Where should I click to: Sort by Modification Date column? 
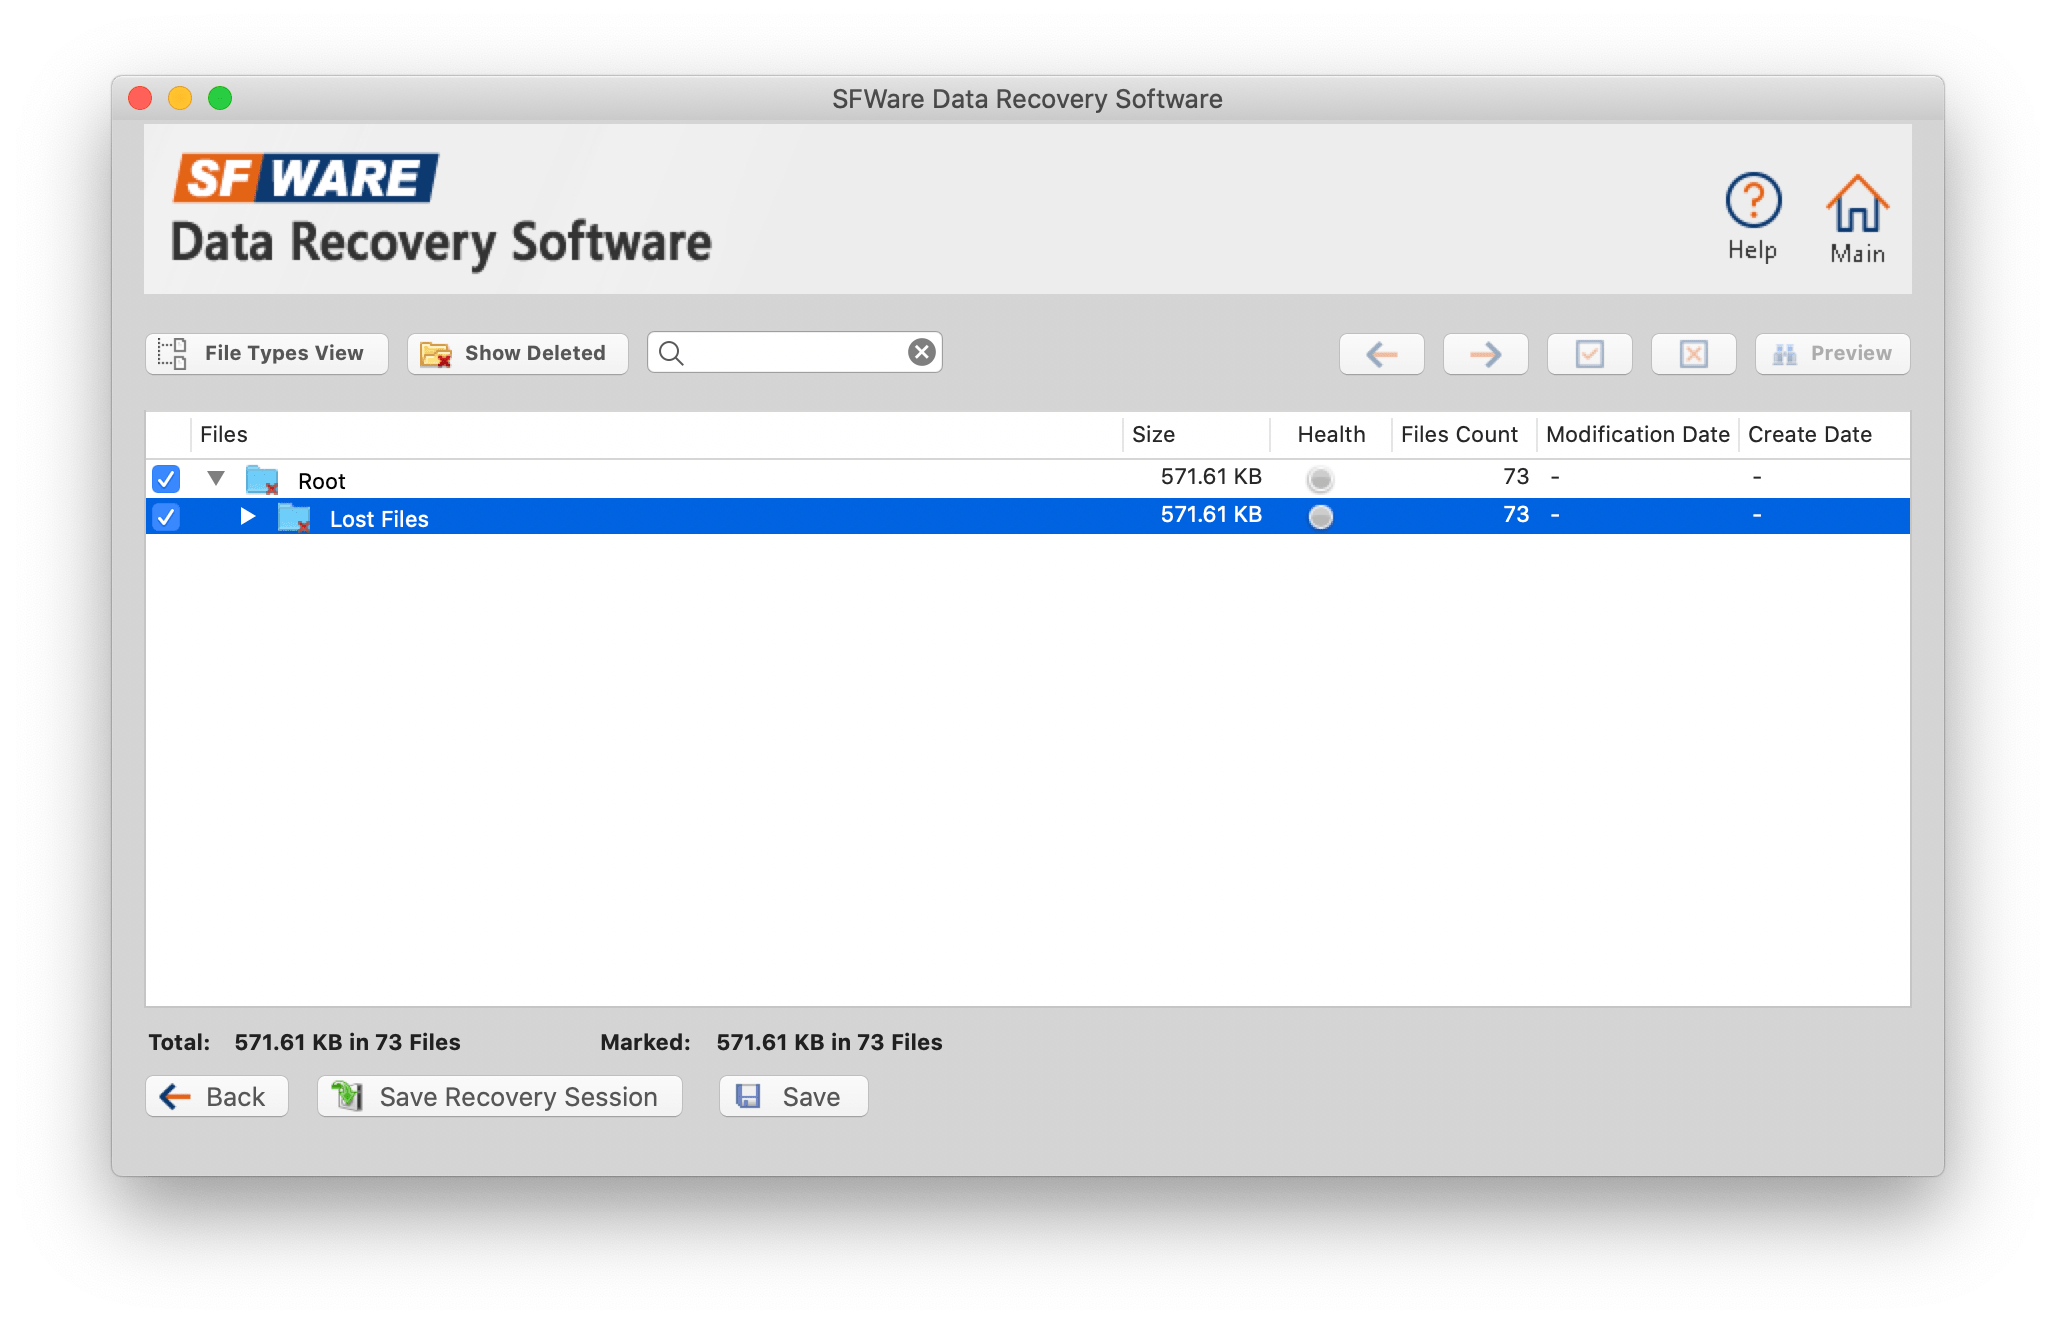point(1638,435)
